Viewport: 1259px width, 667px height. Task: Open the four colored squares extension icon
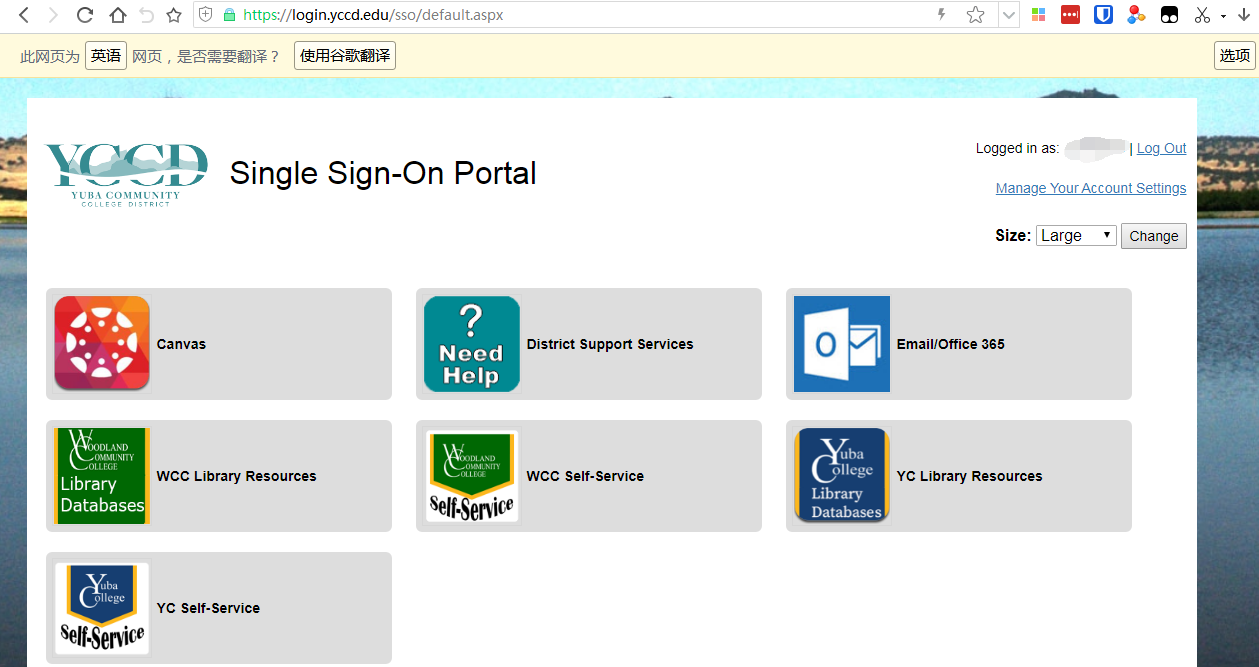pos(1038,15)
